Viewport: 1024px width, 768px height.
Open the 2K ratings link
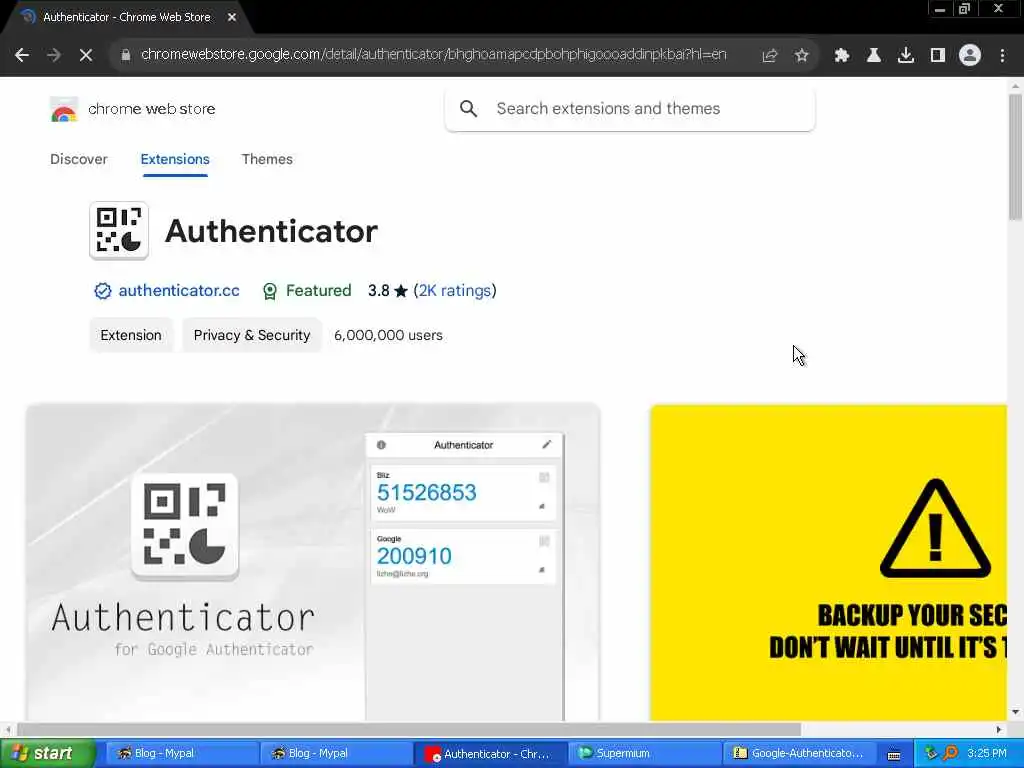coord(455,291)
